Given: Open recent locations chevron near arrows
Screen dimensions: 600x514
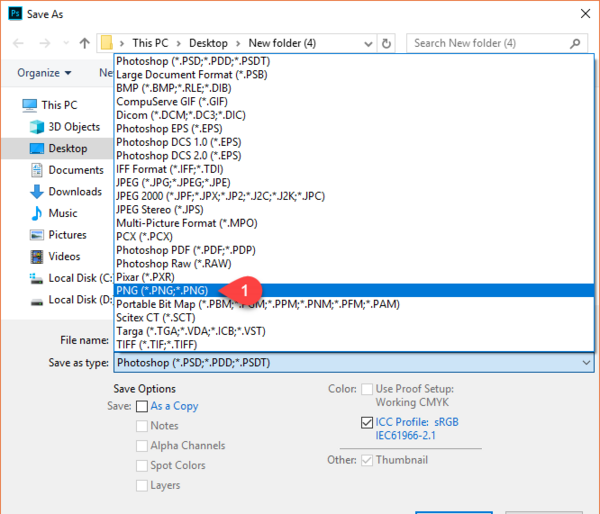Looking at the screenshot, I should pyautogui.click(x=66, y=43).
